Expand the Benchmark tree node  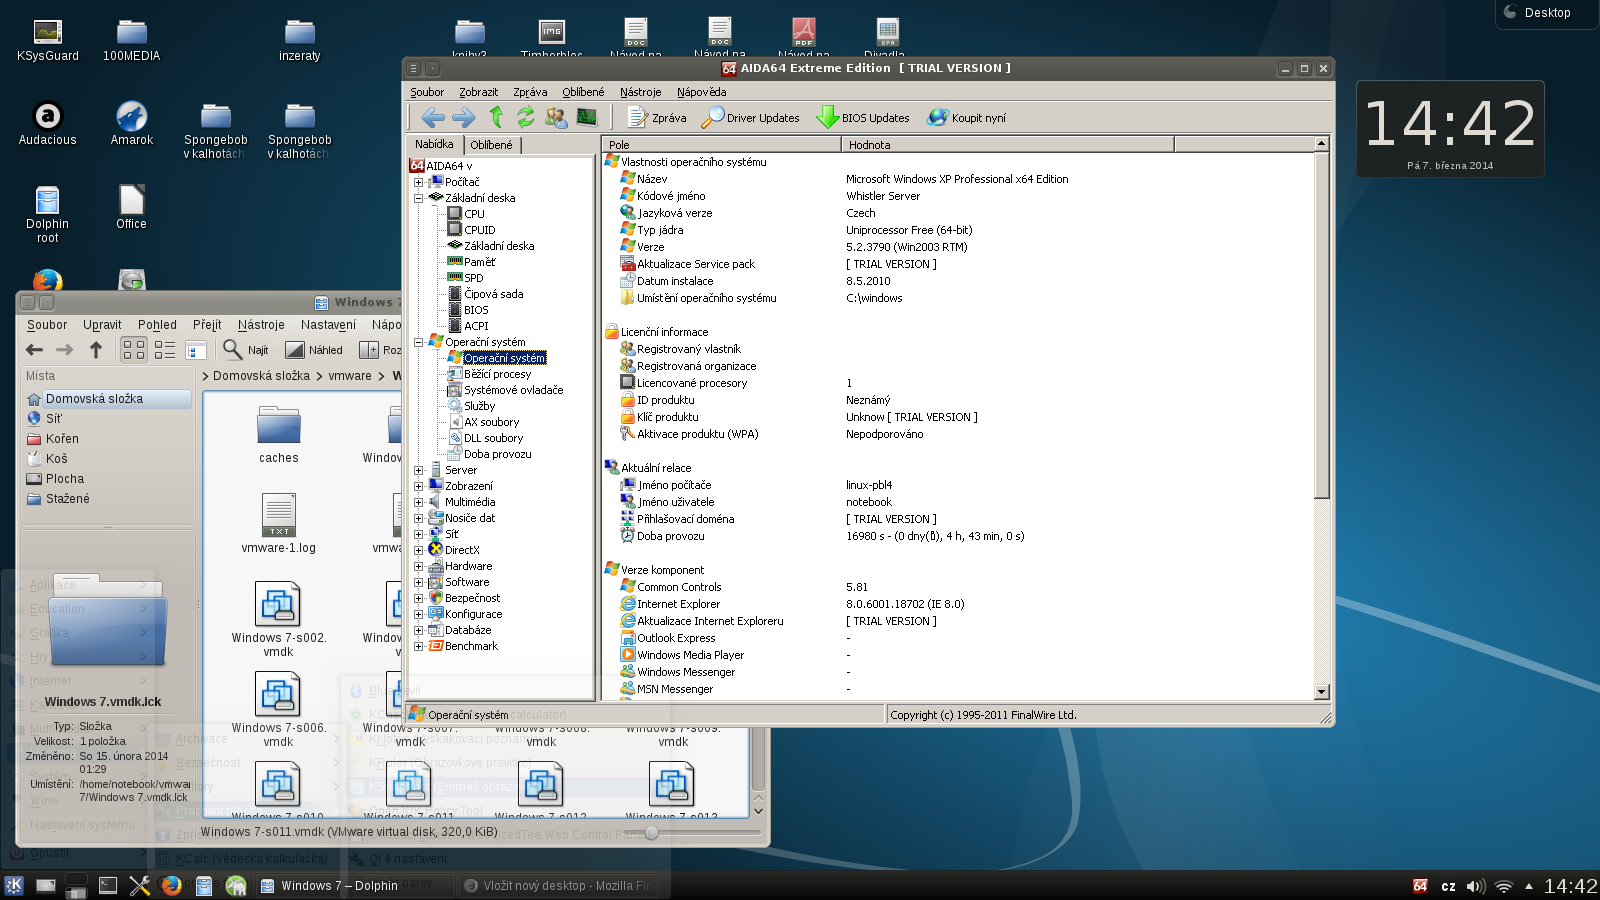click(x=418, y=646)
